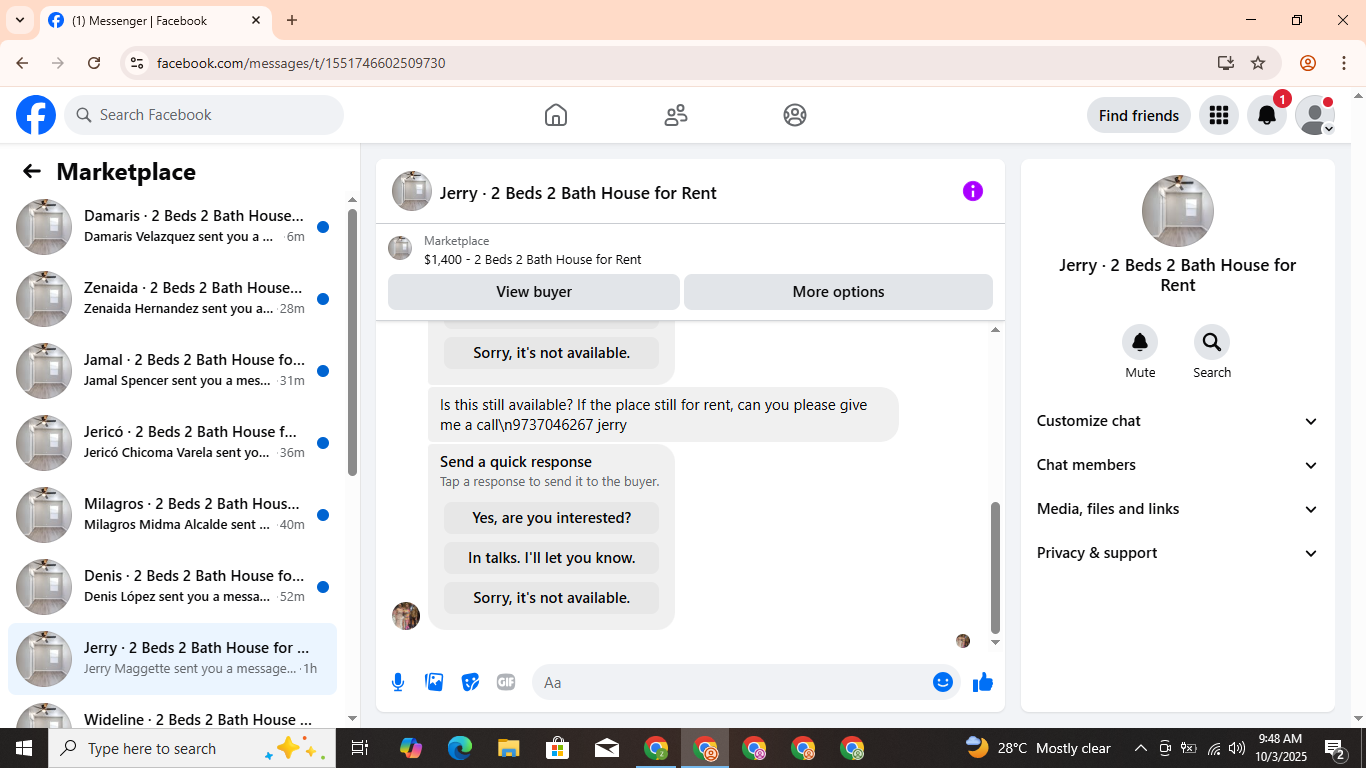The height and width of the screenshot is (768, 1366).
Task: Open File Explorer from the taskbar
Action: click(x=509, y=748)
